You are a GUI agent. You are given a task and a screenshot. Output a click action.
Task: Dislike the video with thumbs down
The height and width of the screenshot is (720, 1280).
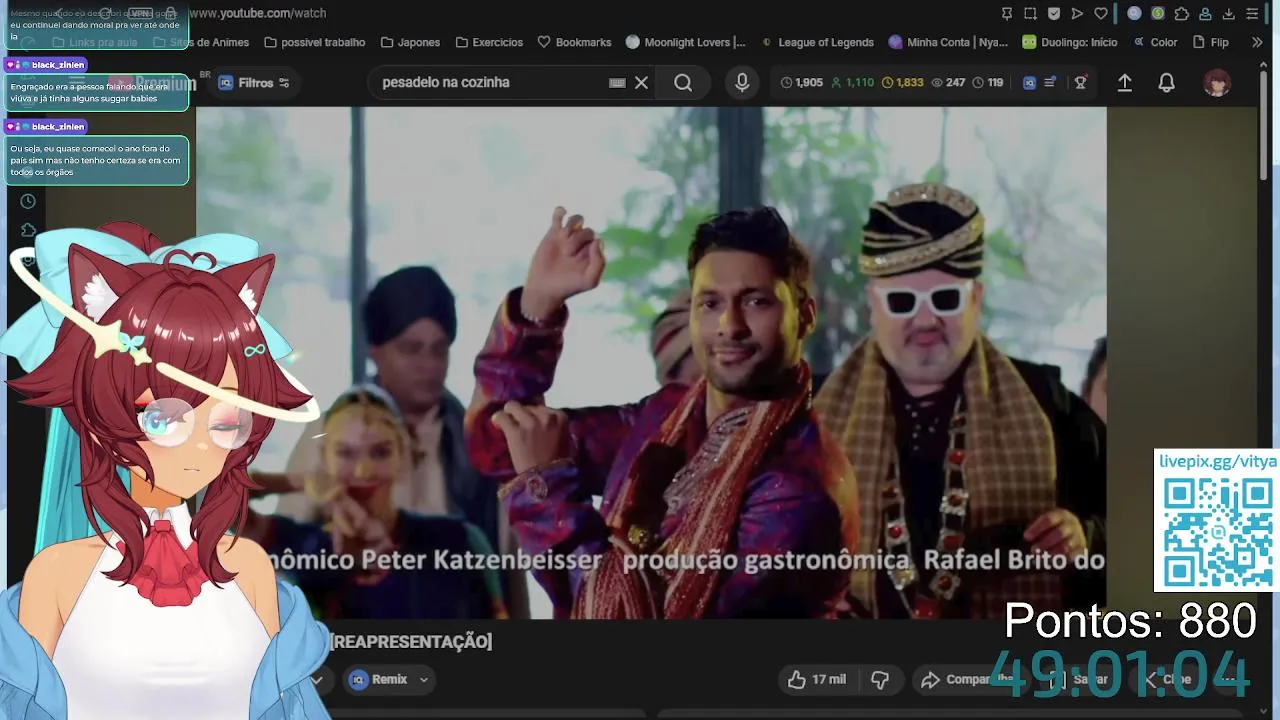click(880, 680)
